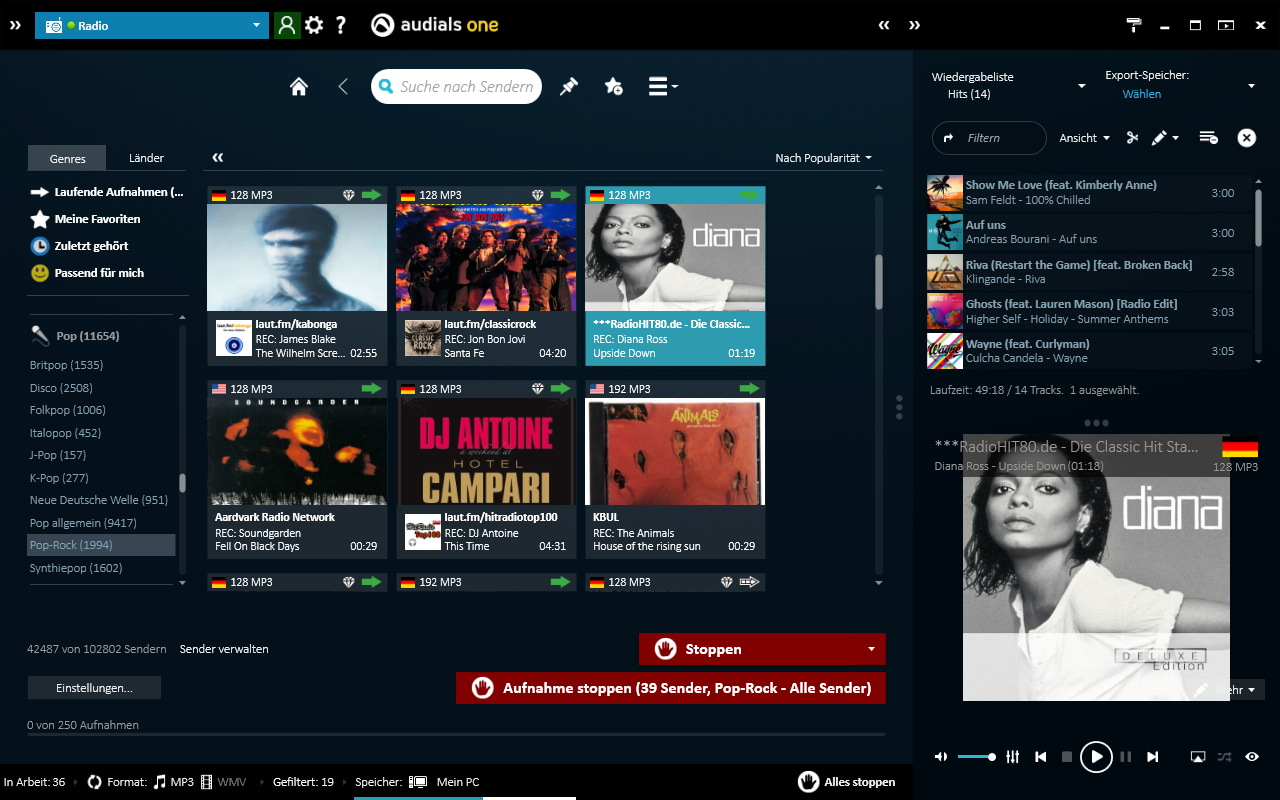Click the green record arrow on laut.fm/classicrock
Viewport: 1280px width, 800px height.
(x=560, y=195)
